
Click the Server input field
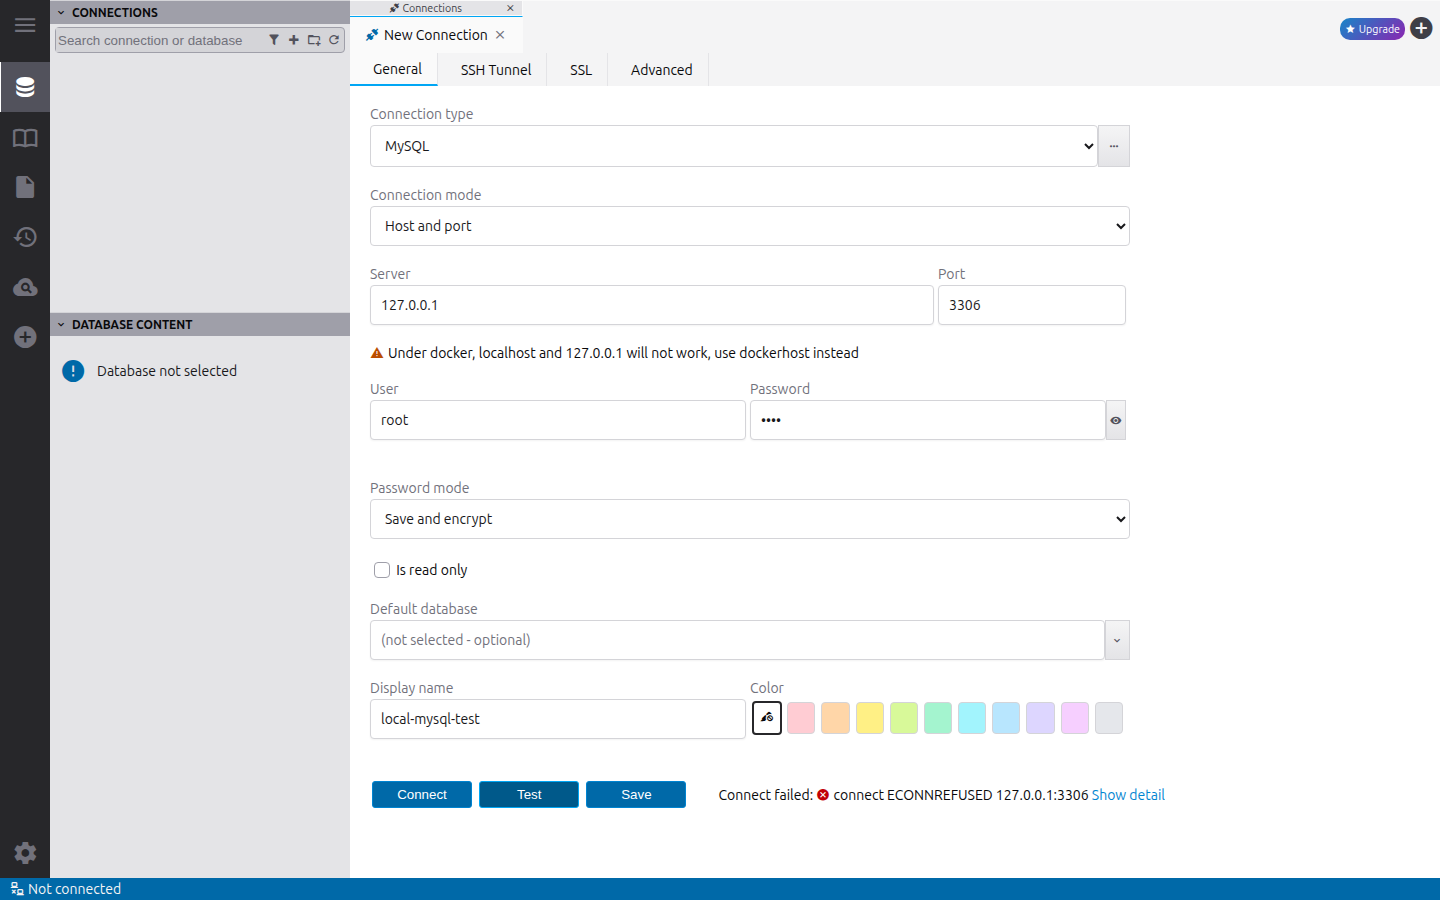[652, 305]
